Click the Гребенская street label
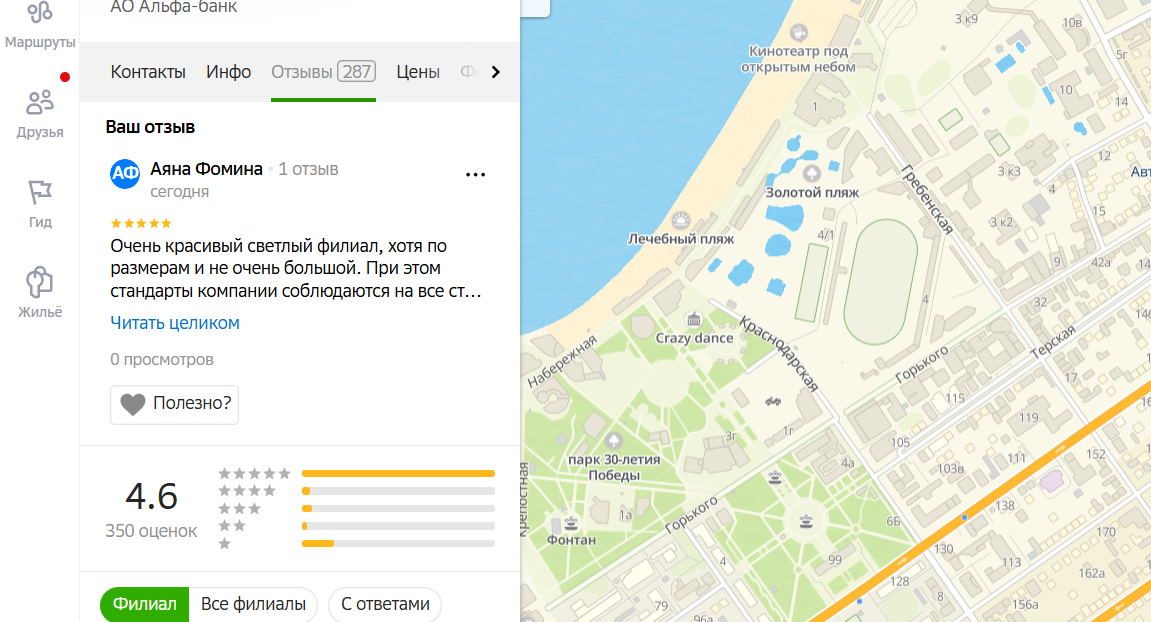The width and height of the screenshot is (1151, 622). pos(927,199)
